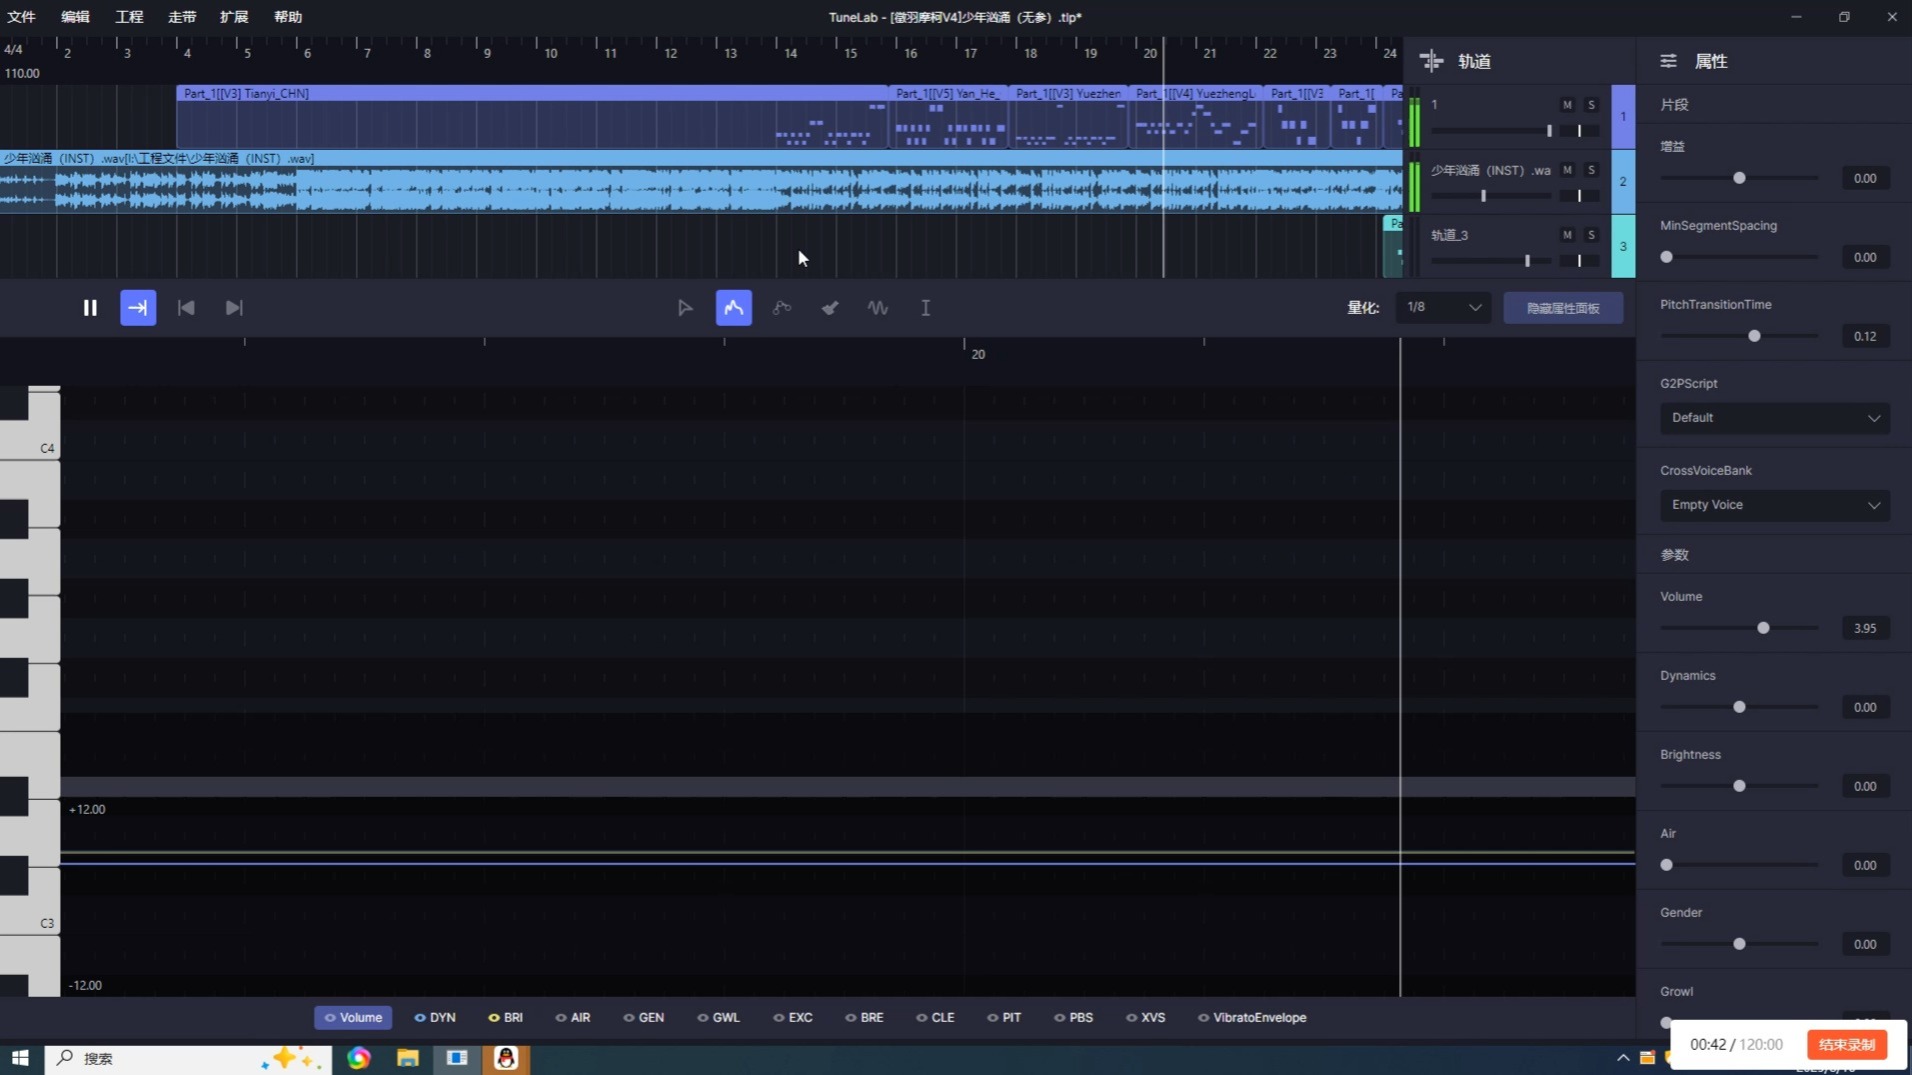Select the GWL parameter tab

[x=719, y=1018]
